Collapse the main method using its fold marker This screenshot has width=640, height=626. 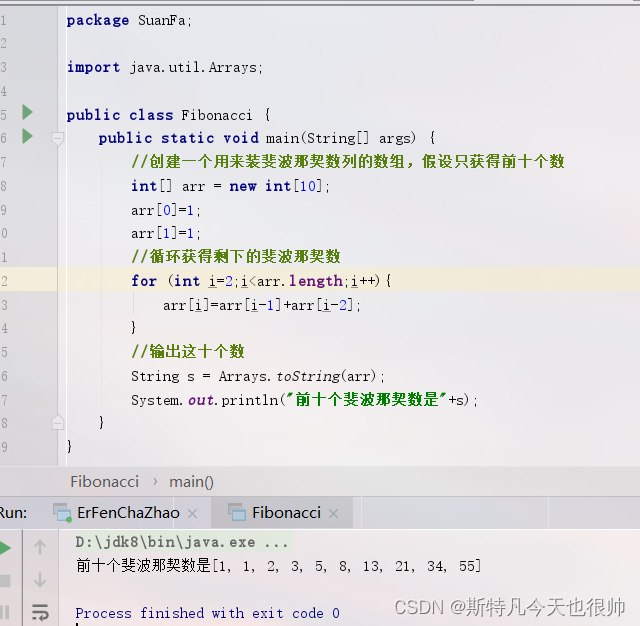58,138
